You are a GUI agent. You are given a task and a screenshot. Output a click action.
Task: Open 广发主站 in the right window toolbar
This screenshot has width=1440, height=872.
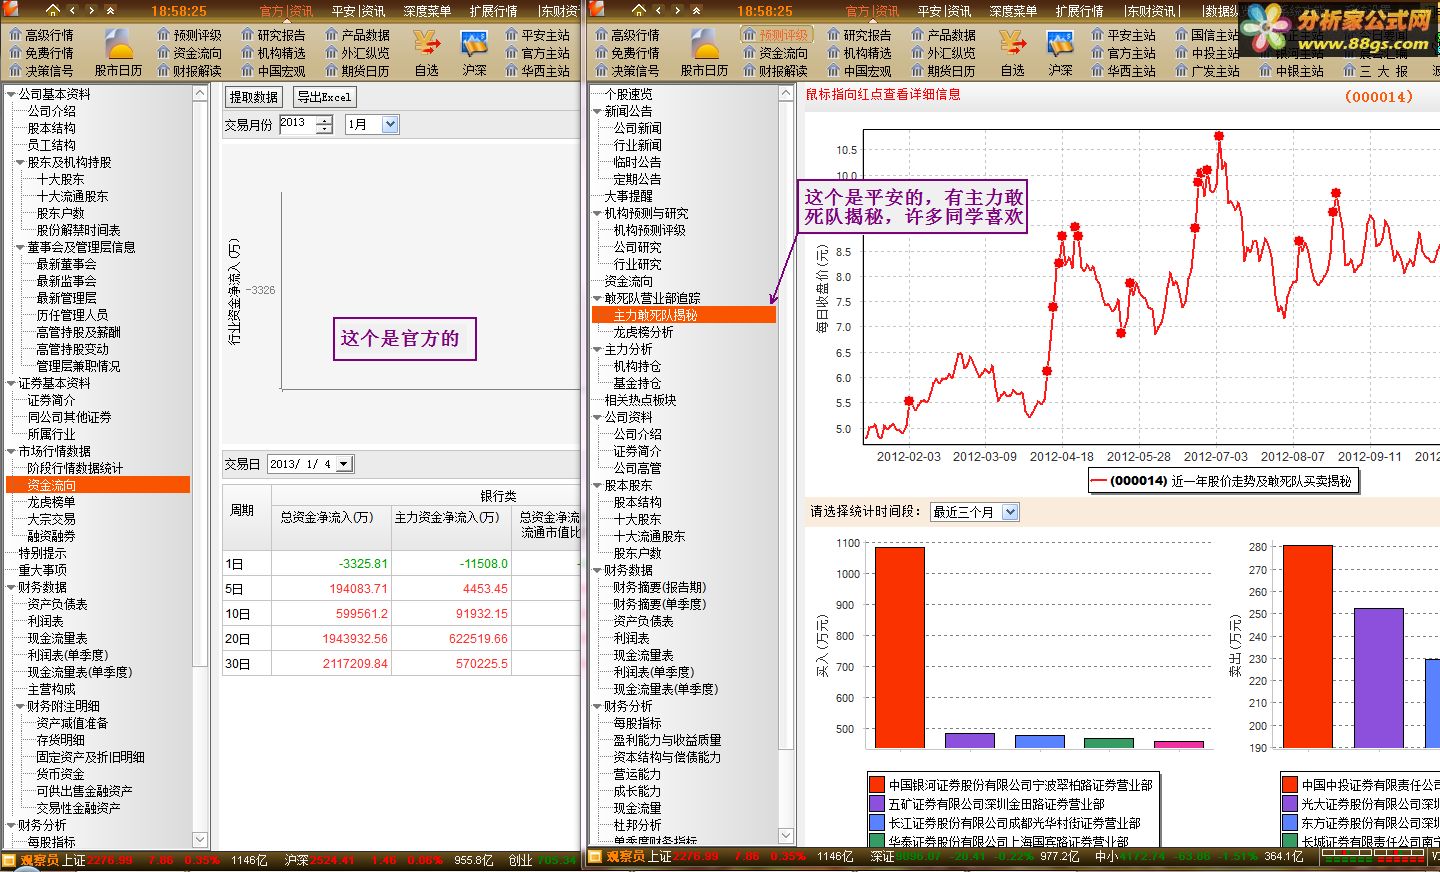point(1207,70)
